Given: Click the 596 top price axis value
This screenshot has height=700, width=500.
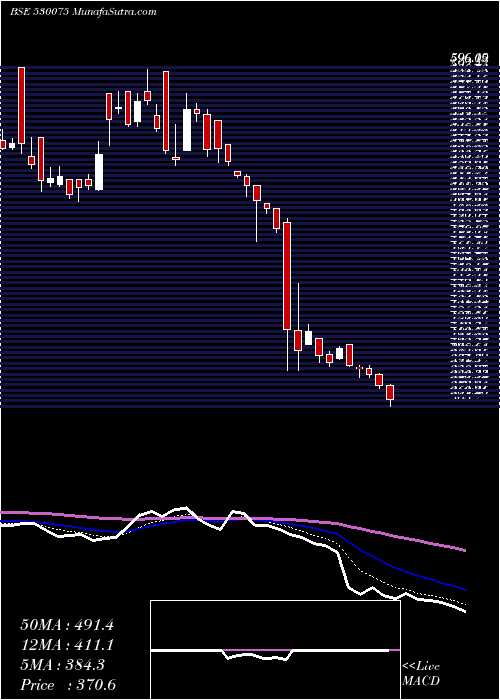Looking at the screenshot, I should [468, 58].
